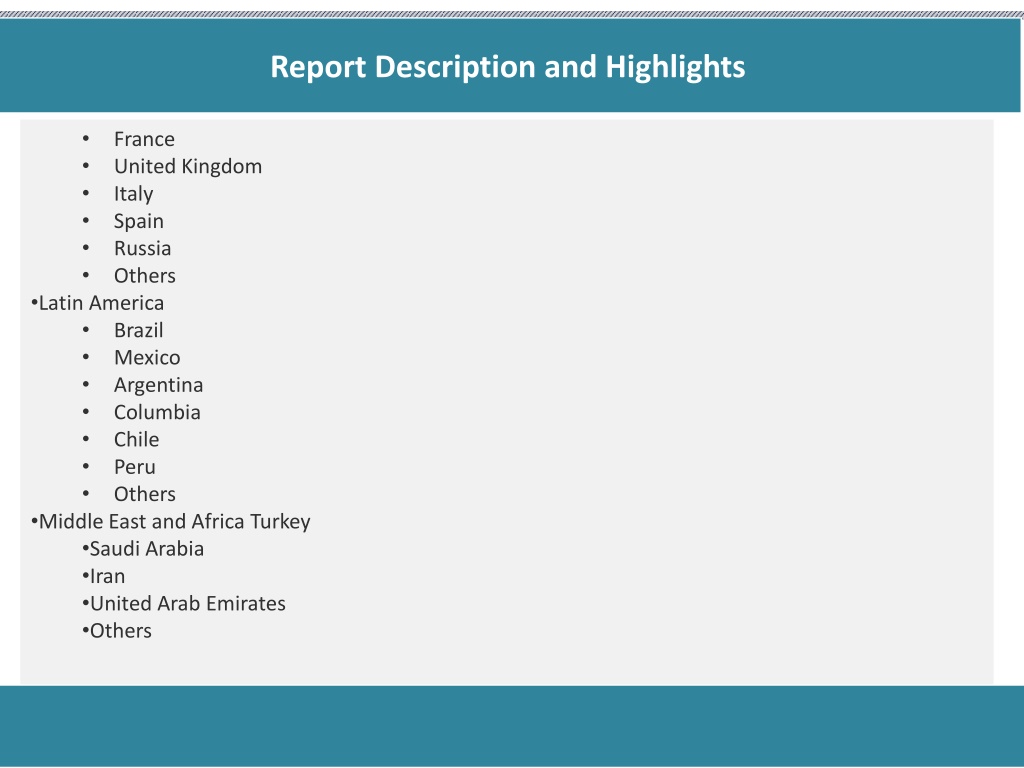
Task: Click 'Others' below United Arab Emirates
Action: [120, 631]
